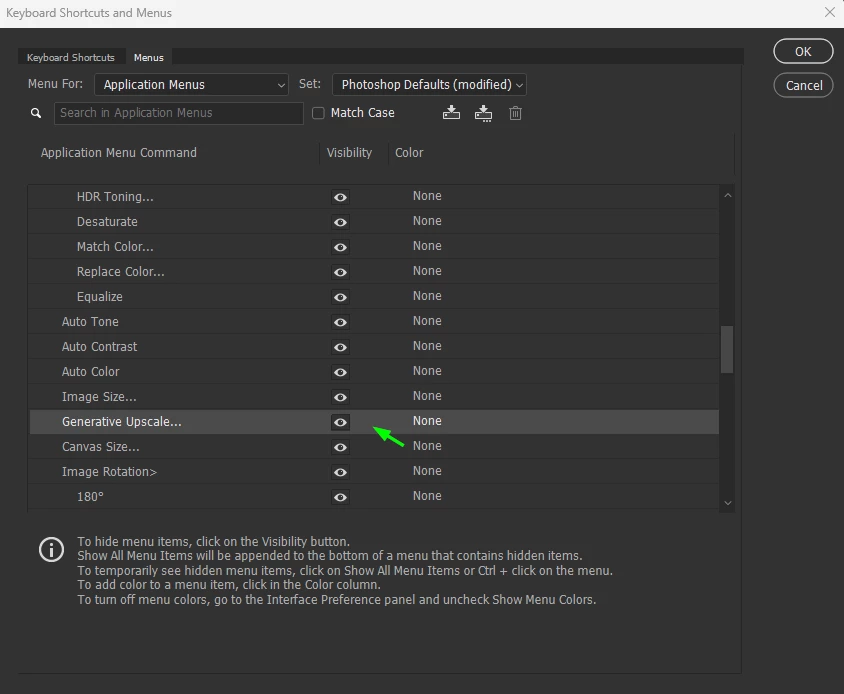Choose color for Auto Tone row
The height and width of the screenshot is (694, 844).
pyautogui.click(x=427, y=321)
